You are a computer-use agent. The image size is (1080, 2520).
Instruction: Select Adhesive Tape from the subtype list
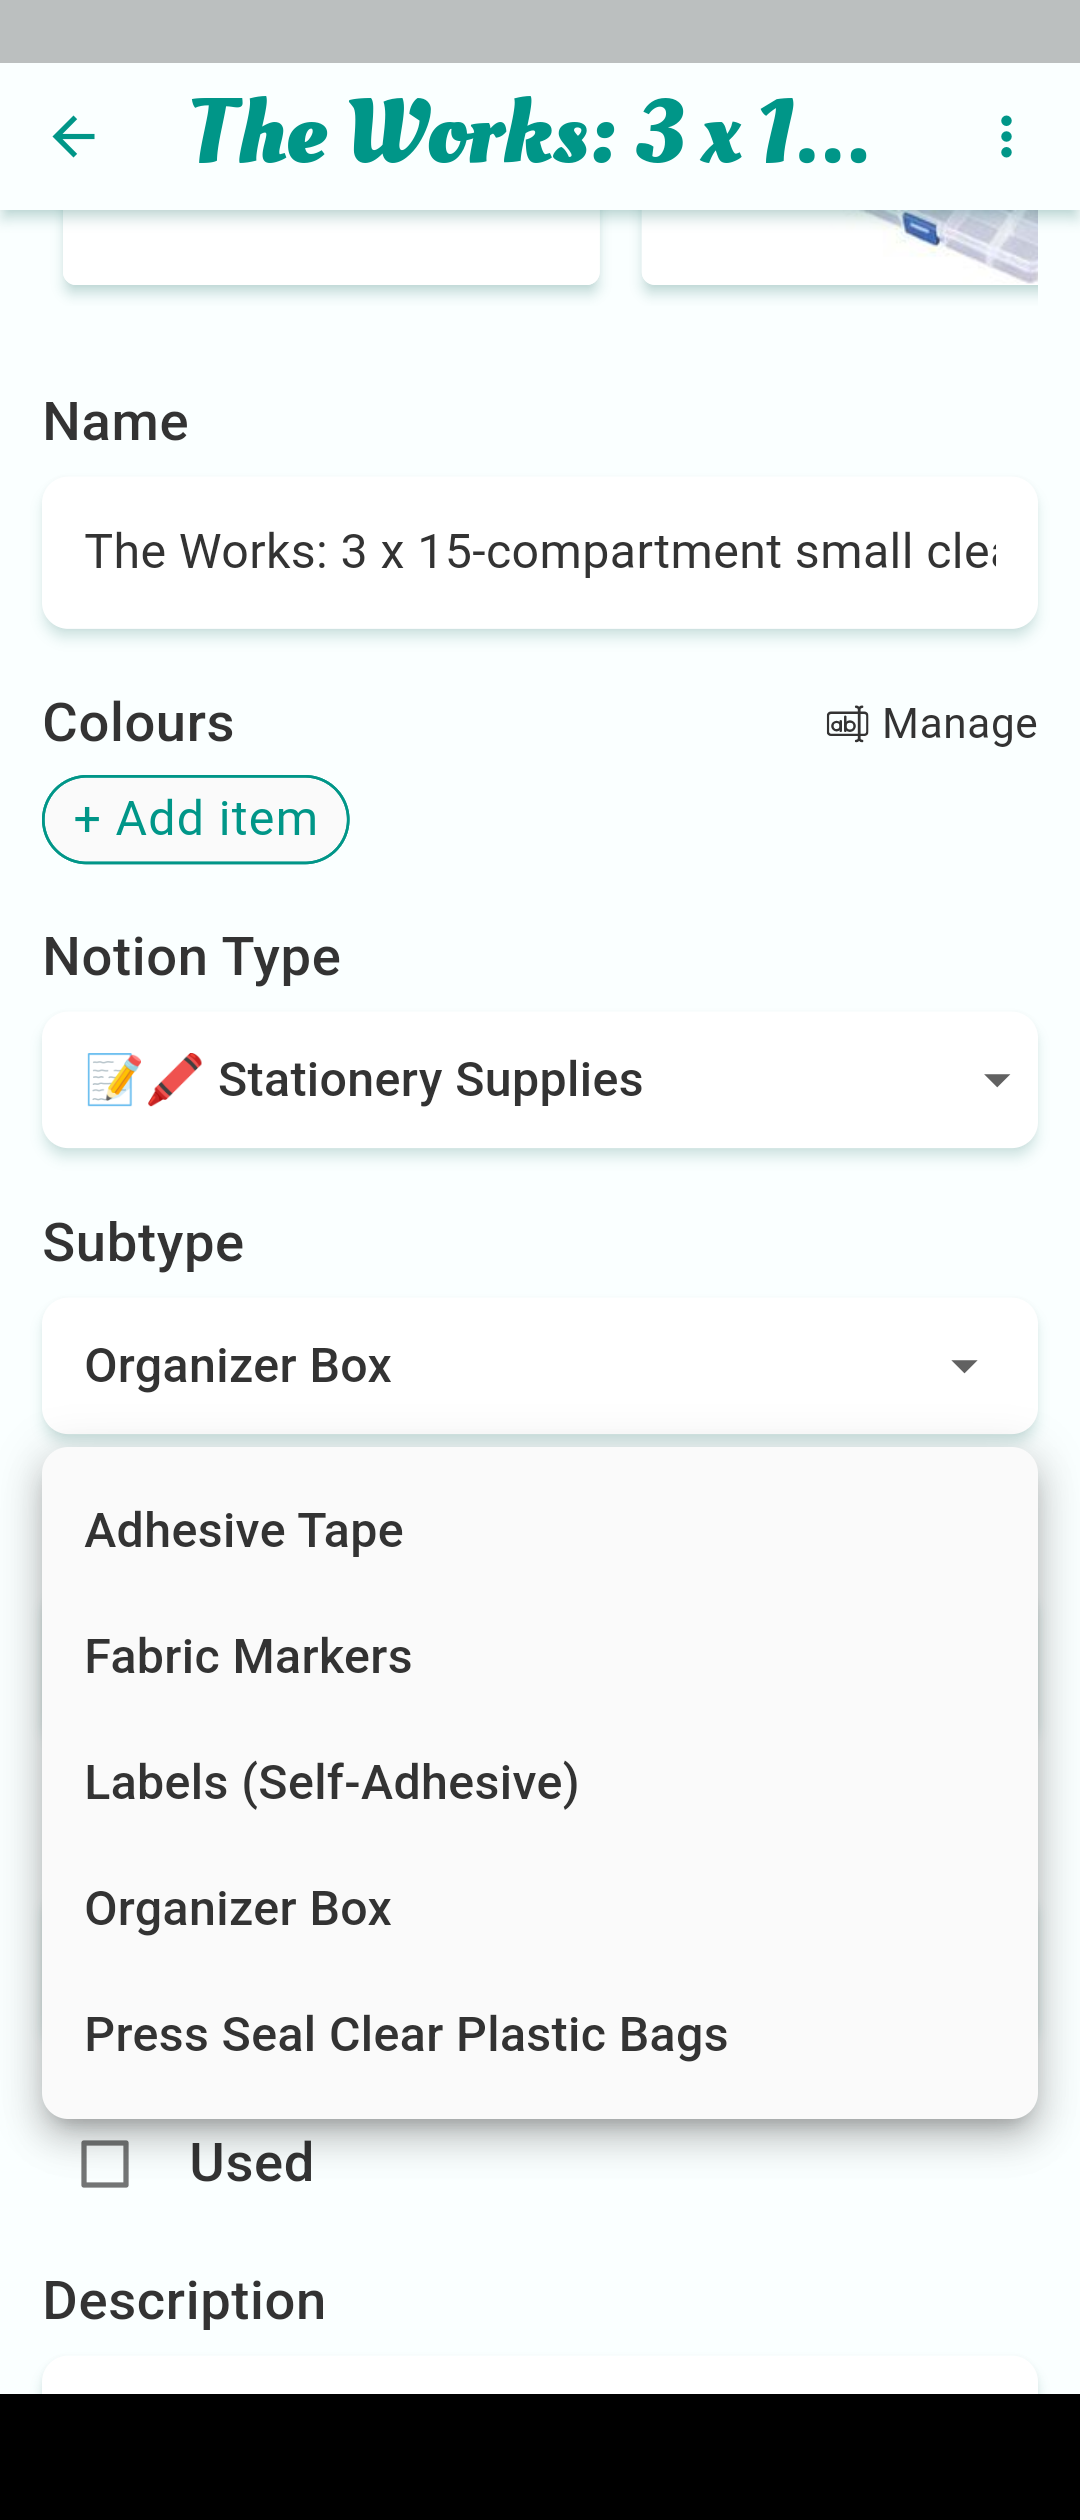[x=244, y=1531]
